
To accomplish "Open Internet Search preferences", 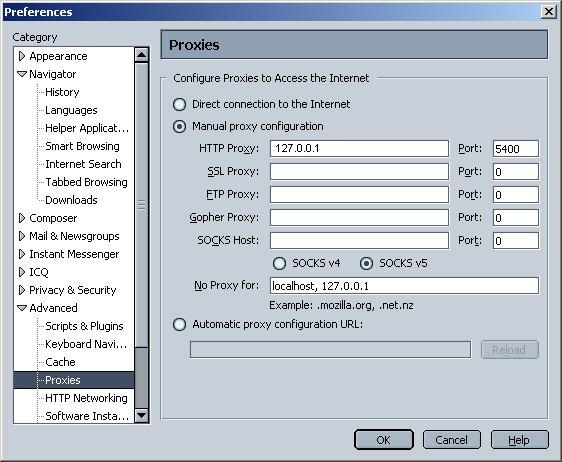I will (x=83, y=164).
